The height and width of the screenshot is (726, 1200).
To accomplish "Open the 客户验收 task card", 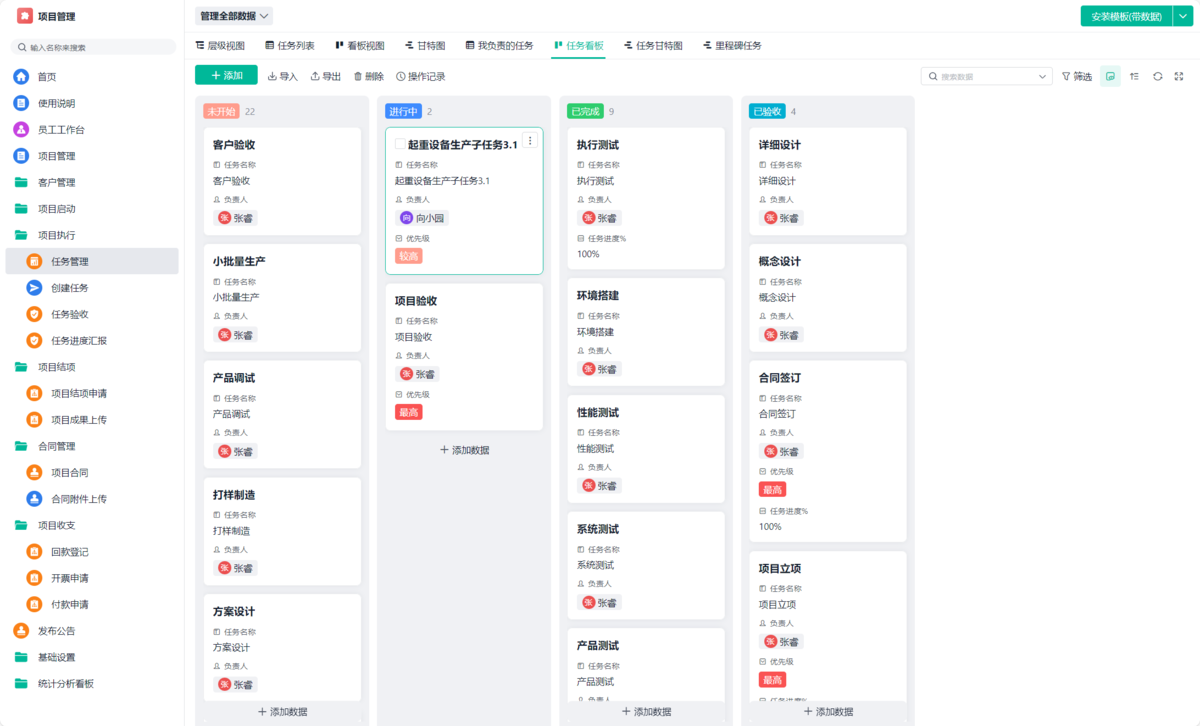I will [x=282, y=181].
